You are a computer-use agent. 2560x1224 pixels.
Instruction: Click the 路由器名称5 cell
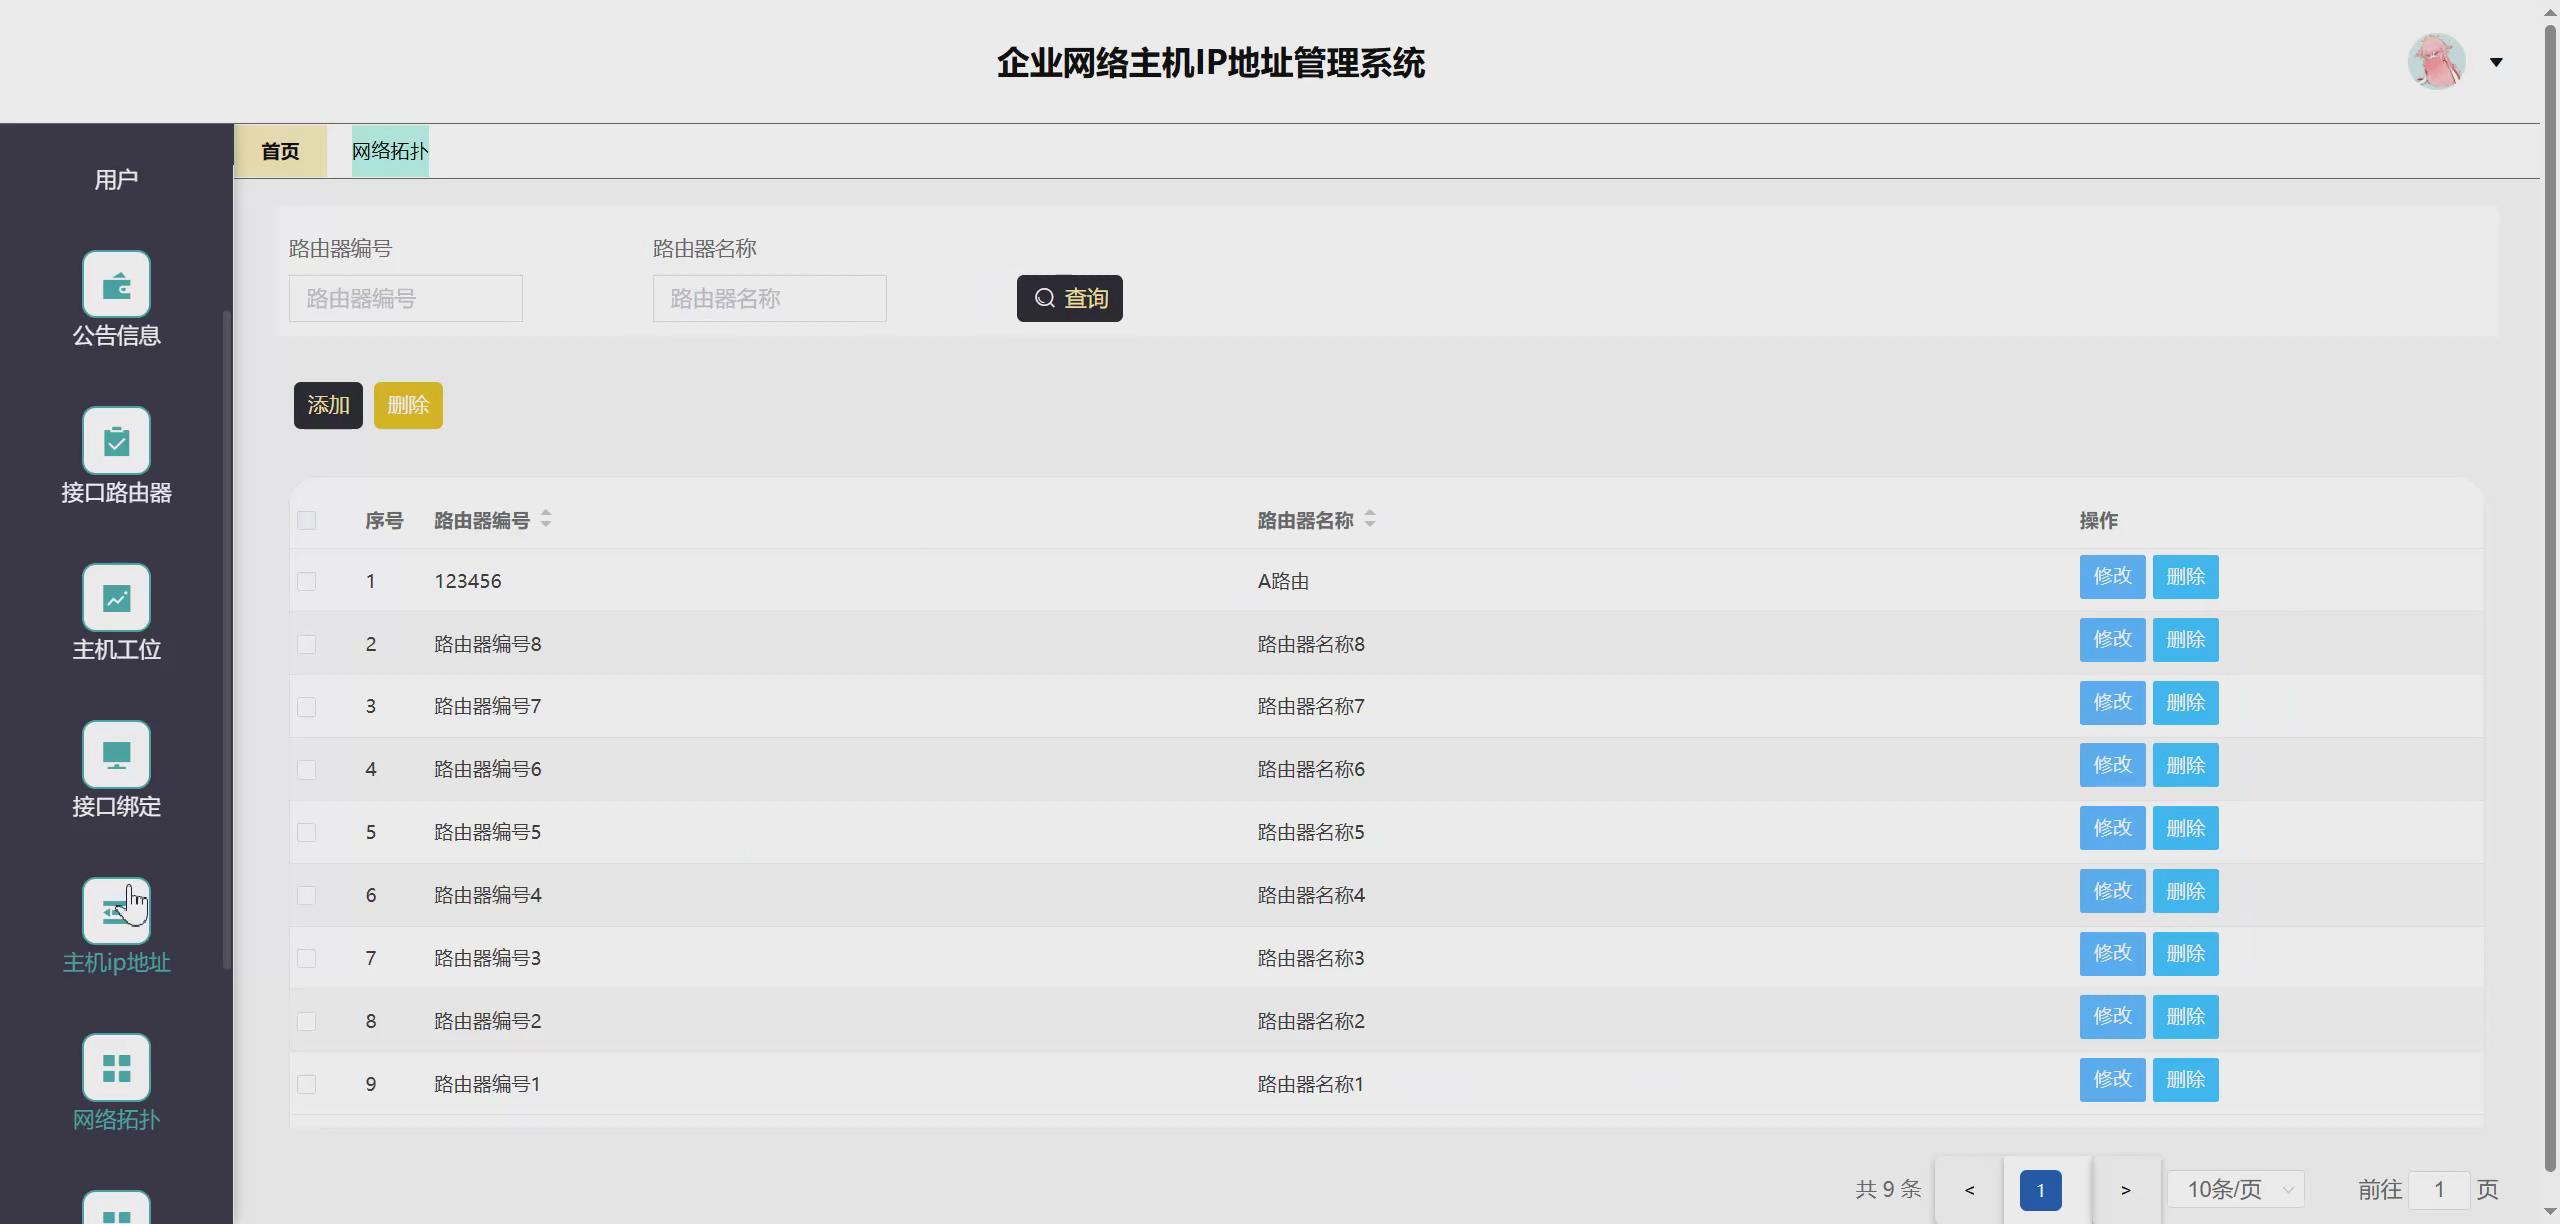[x=1311, y=833]
